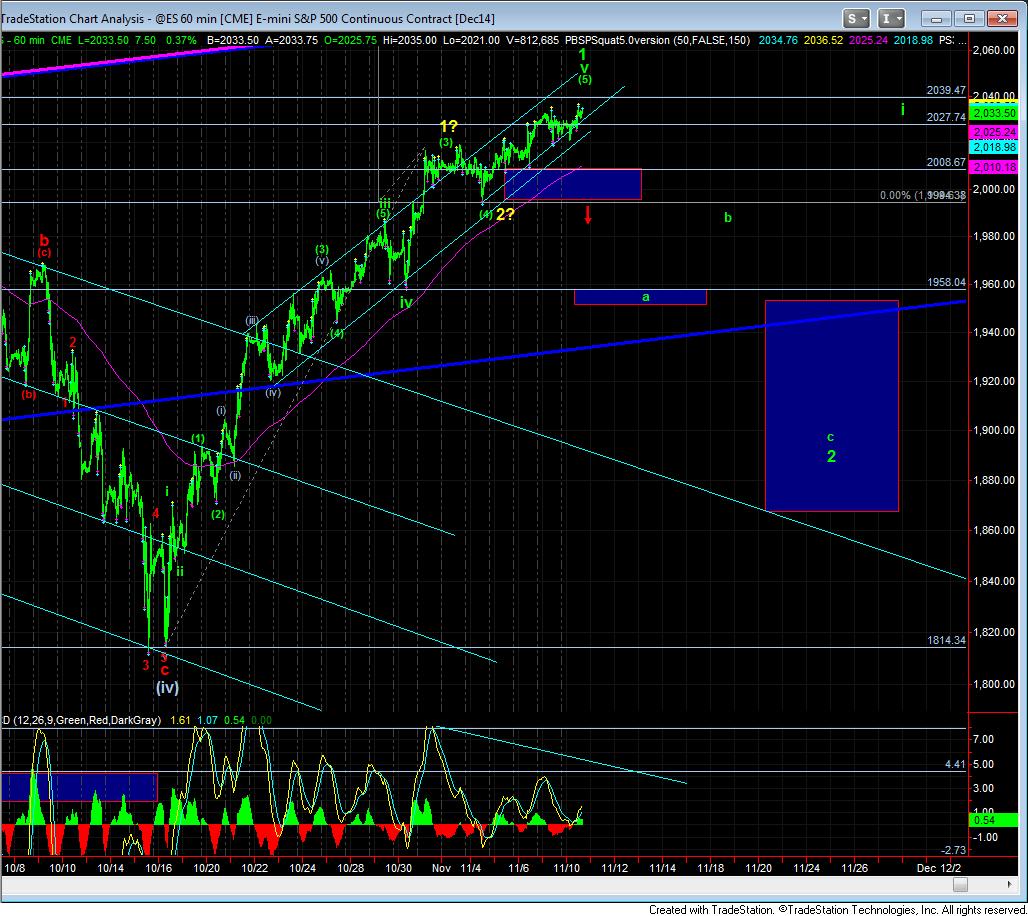
Task: Select the large white (iv) wave label
Action: pos(167,687)
